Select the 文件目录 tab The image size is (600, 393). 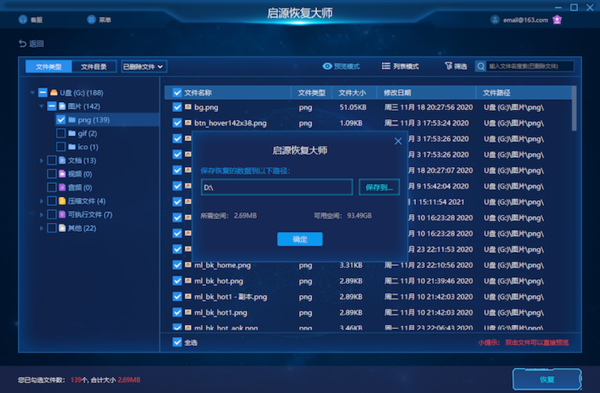click(x=94, y=67)
